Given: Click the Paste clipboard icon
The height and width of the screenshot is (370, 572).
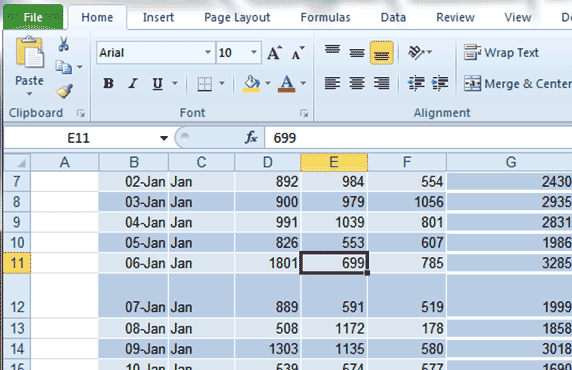Looking at the screenshot, I should pyautogui.click(x=29, y=52).
